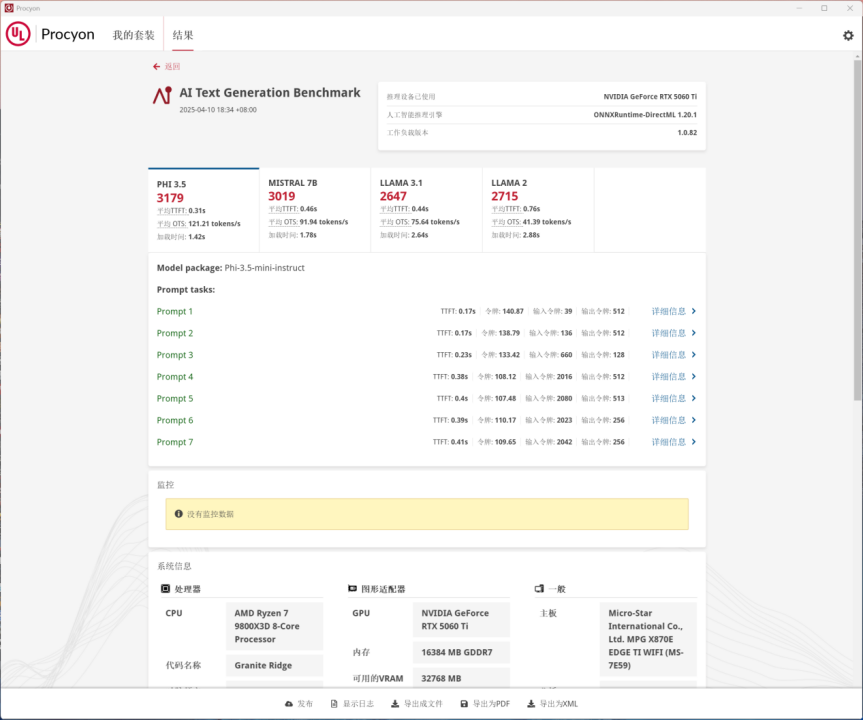Select the LLAMA 3.1 score tab
The image size is (863, 720).
[x=427, y=210]
